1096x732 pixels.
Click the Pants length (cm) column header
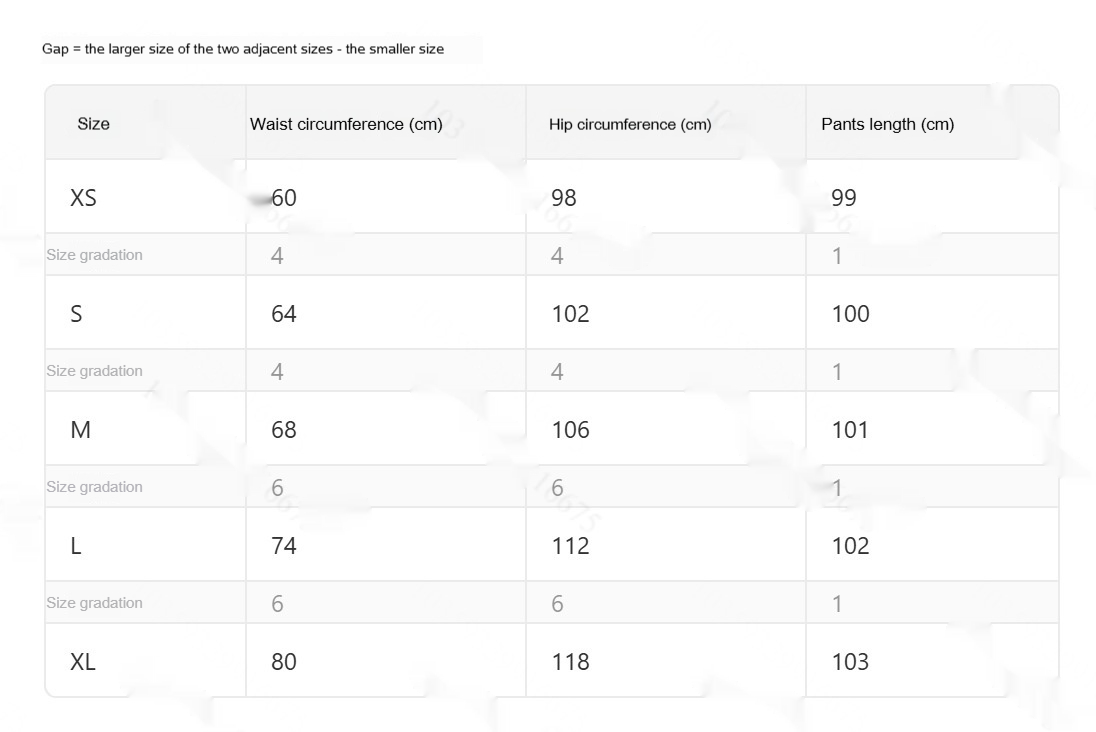click(x=887, y=124)
